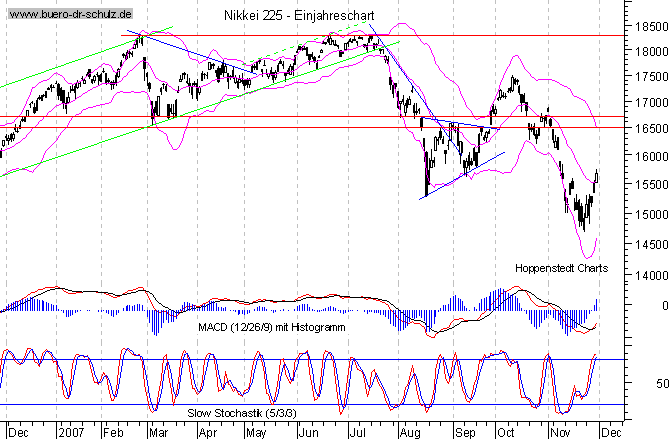Click the 2007 year marker on time axis

coord(72,434)
